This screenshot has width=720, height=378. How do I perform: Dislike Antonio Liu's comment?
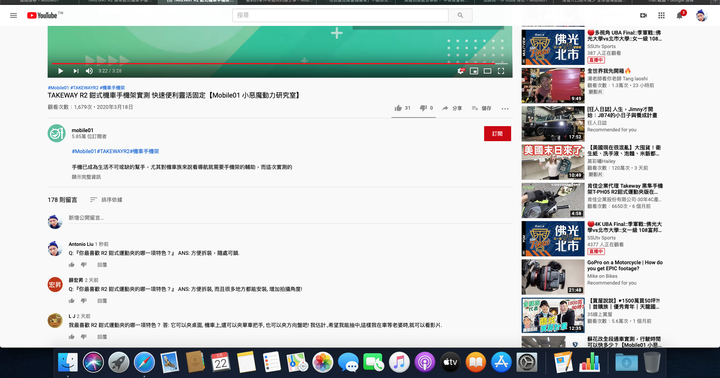tap(84, 265)
